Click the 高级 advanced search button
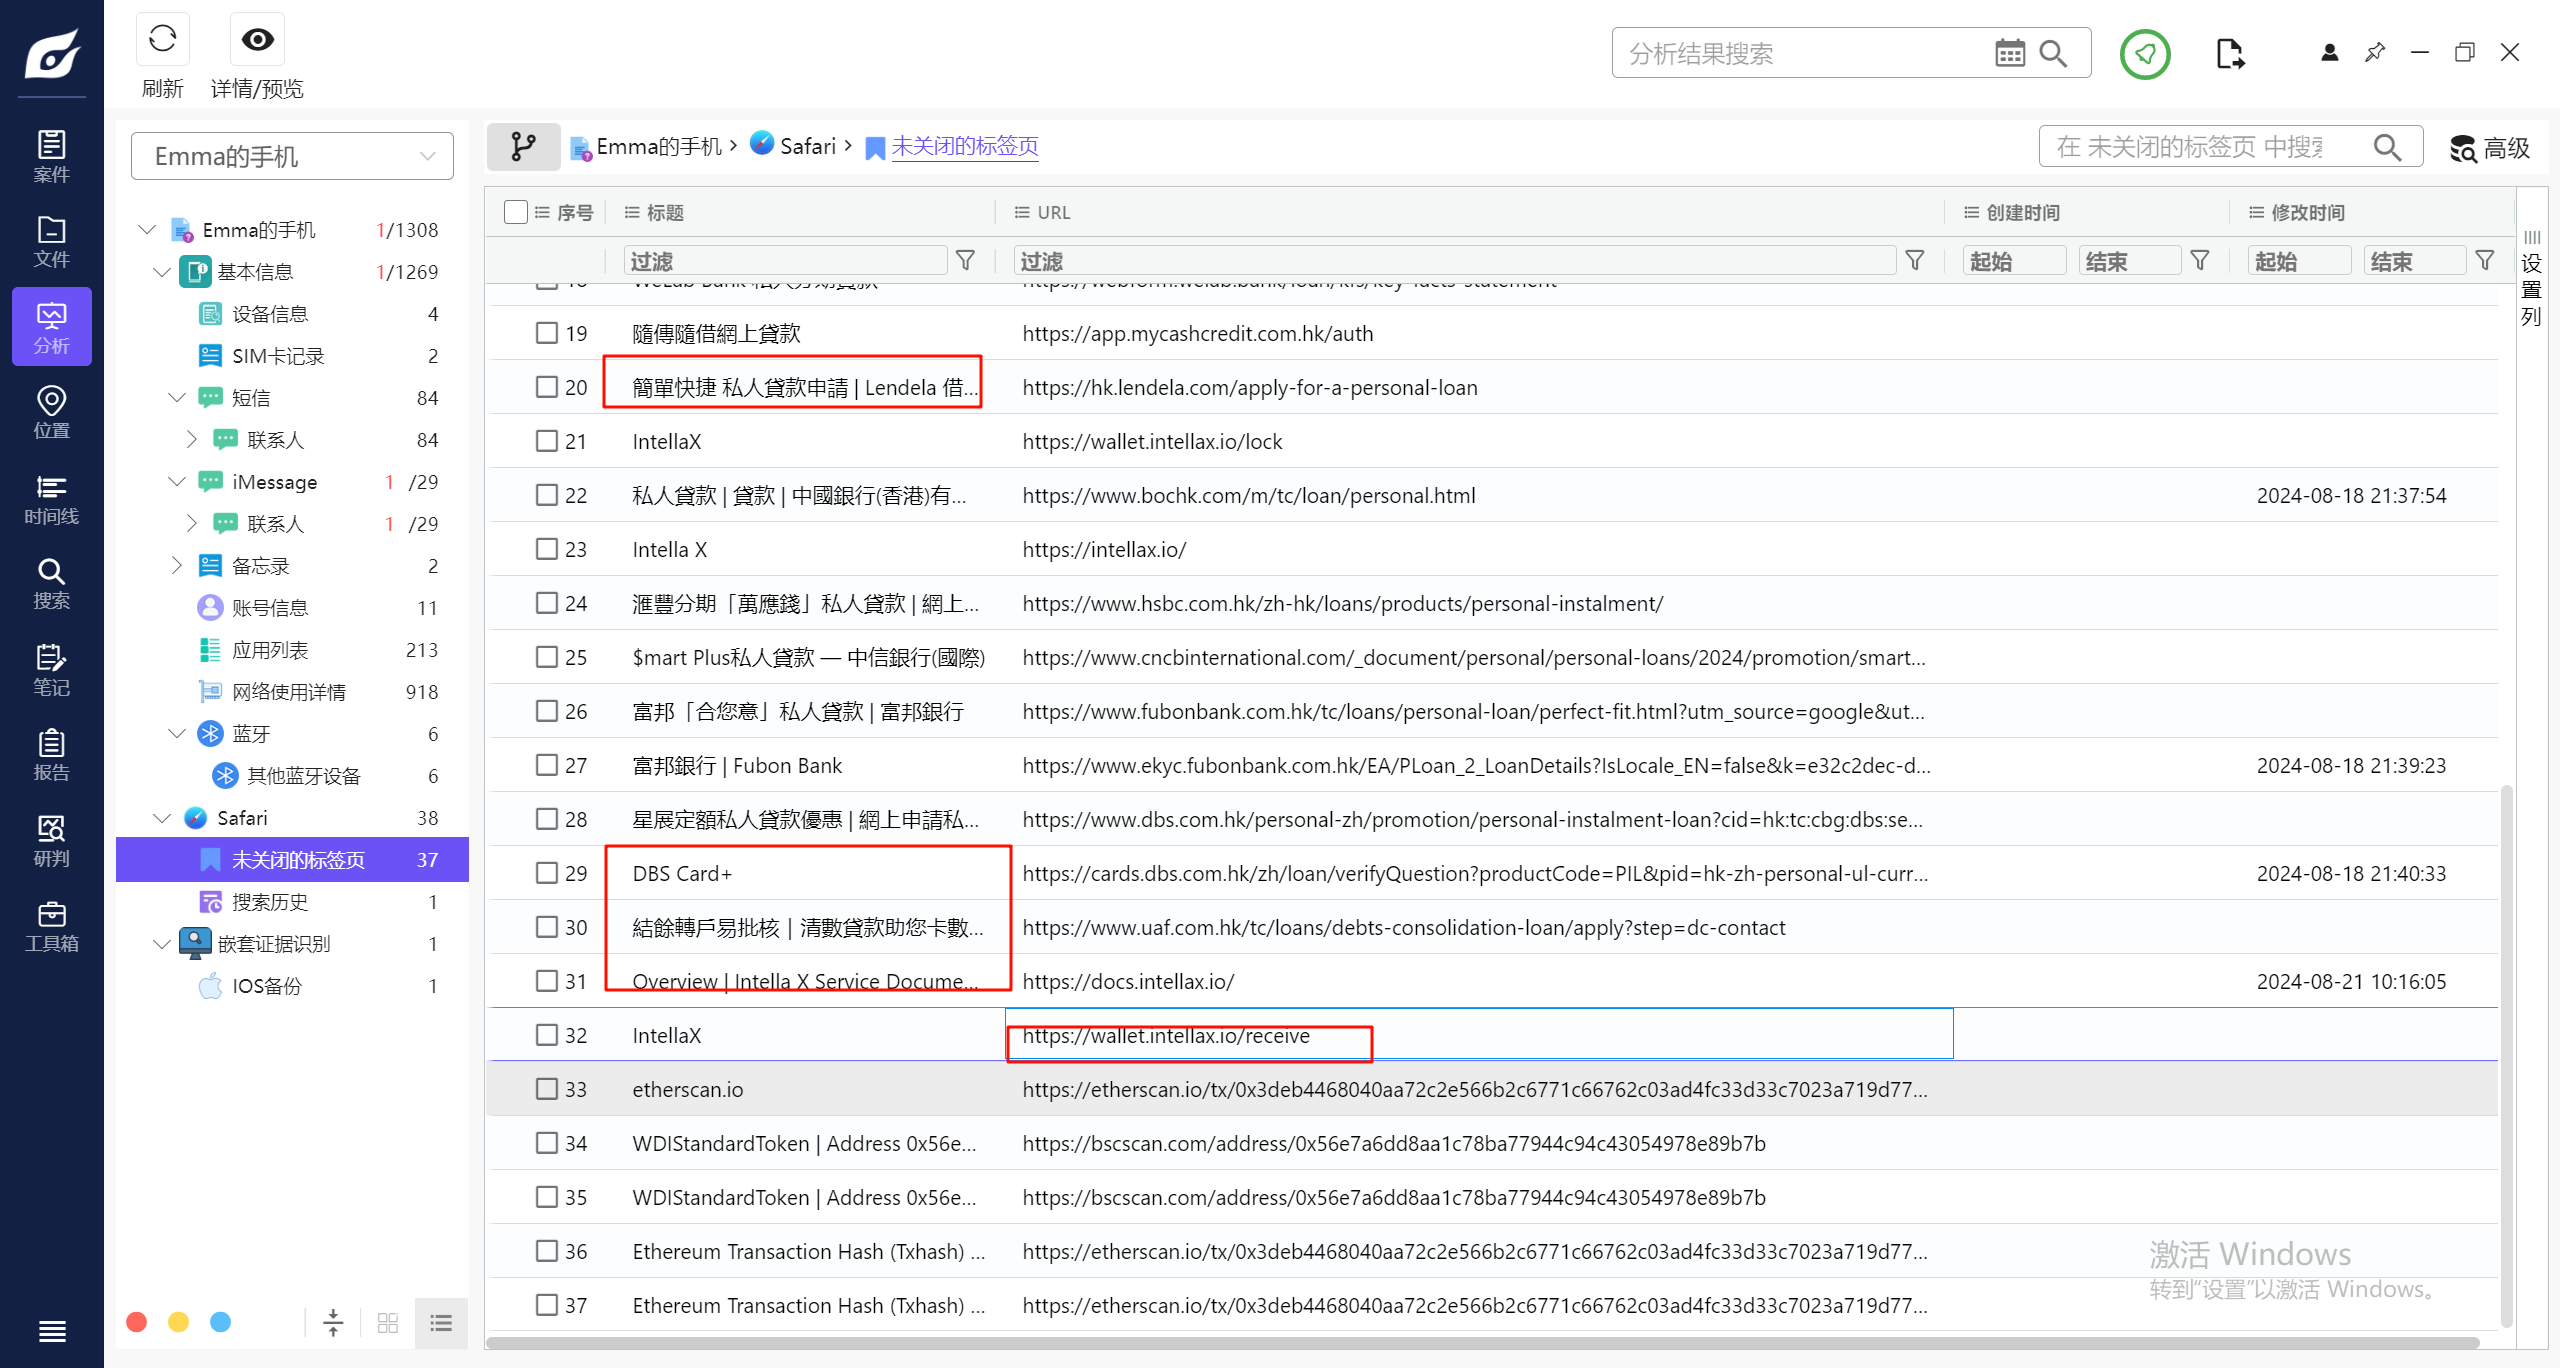 (x=2490, y=148)
